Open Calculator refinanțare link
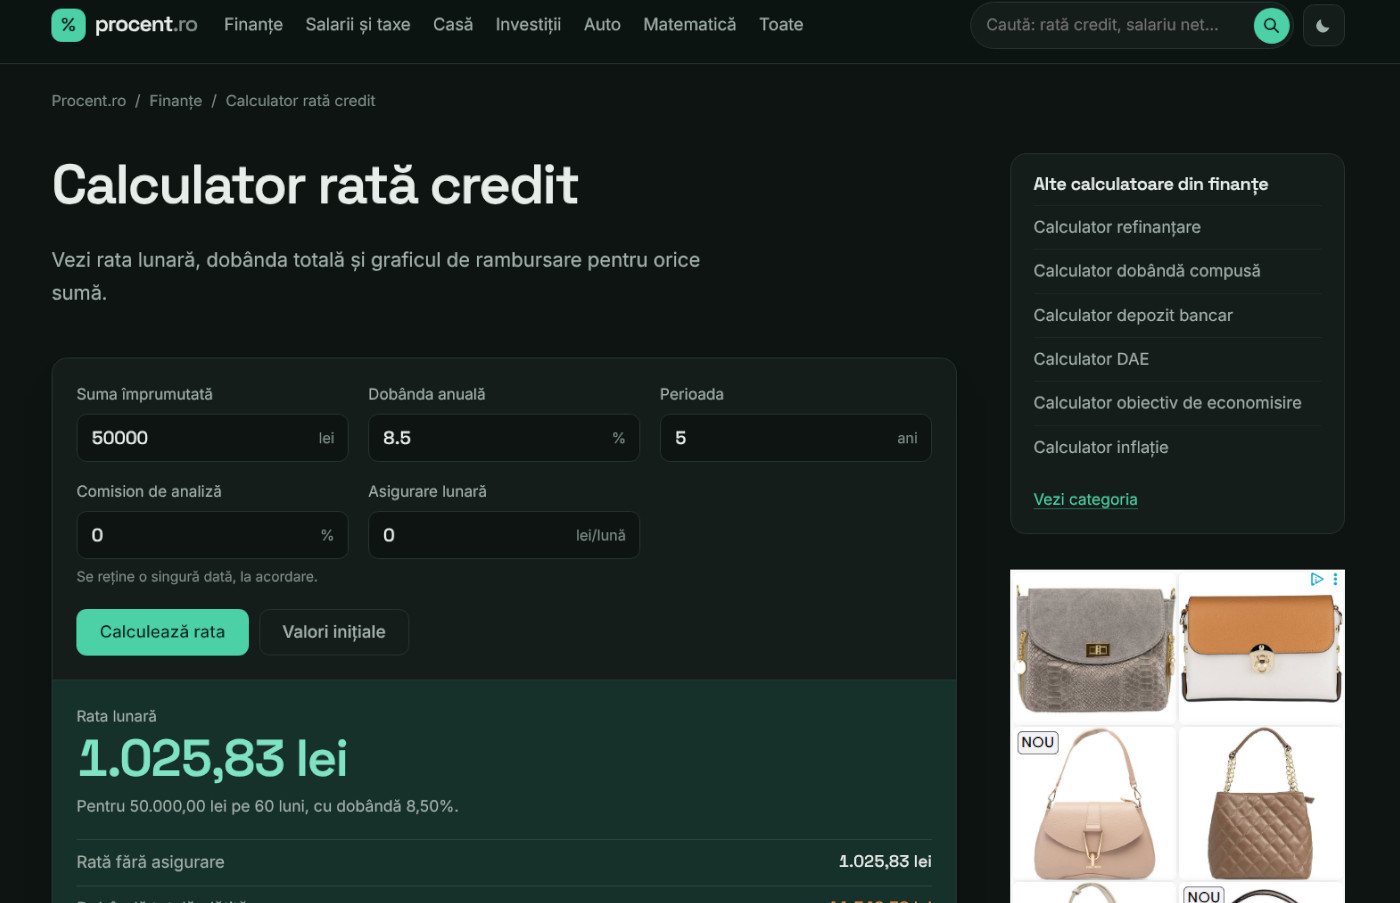The height and width of the screenshot is (903, 1400). 1117,227
